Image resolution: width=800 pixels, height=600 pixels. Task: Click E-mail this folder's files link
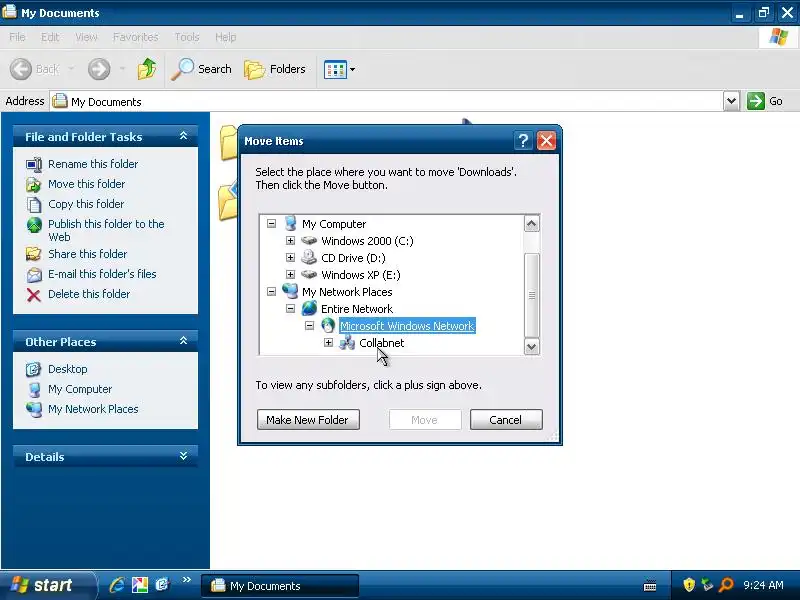102,274
